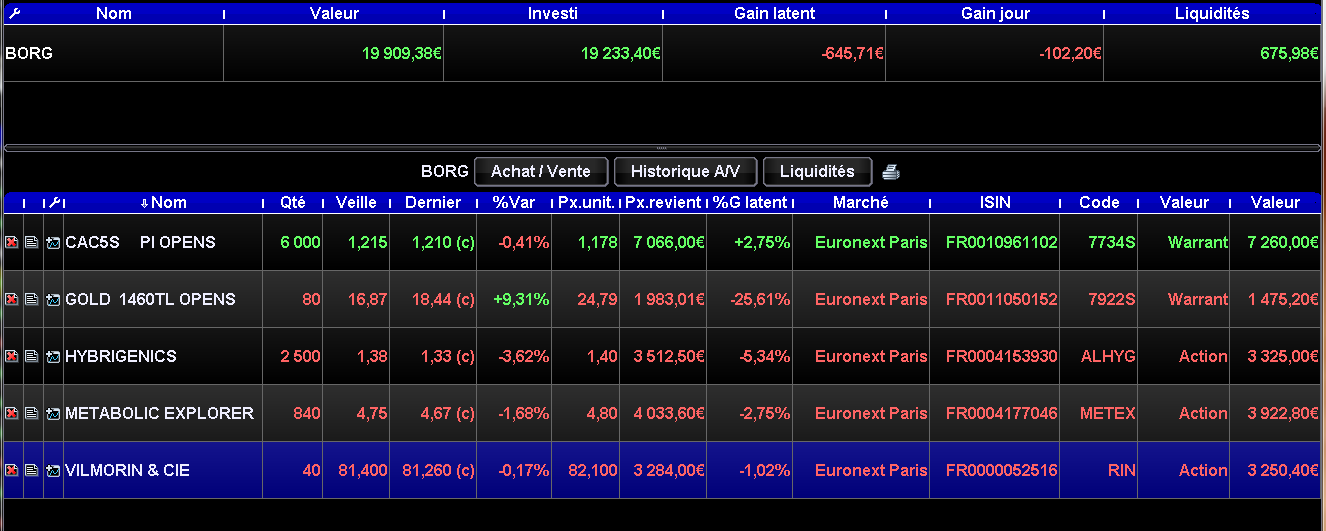Delete the CAC5S PI OPENS position
The width and height of the screenshot is (1326, 531).
[12, 242]
